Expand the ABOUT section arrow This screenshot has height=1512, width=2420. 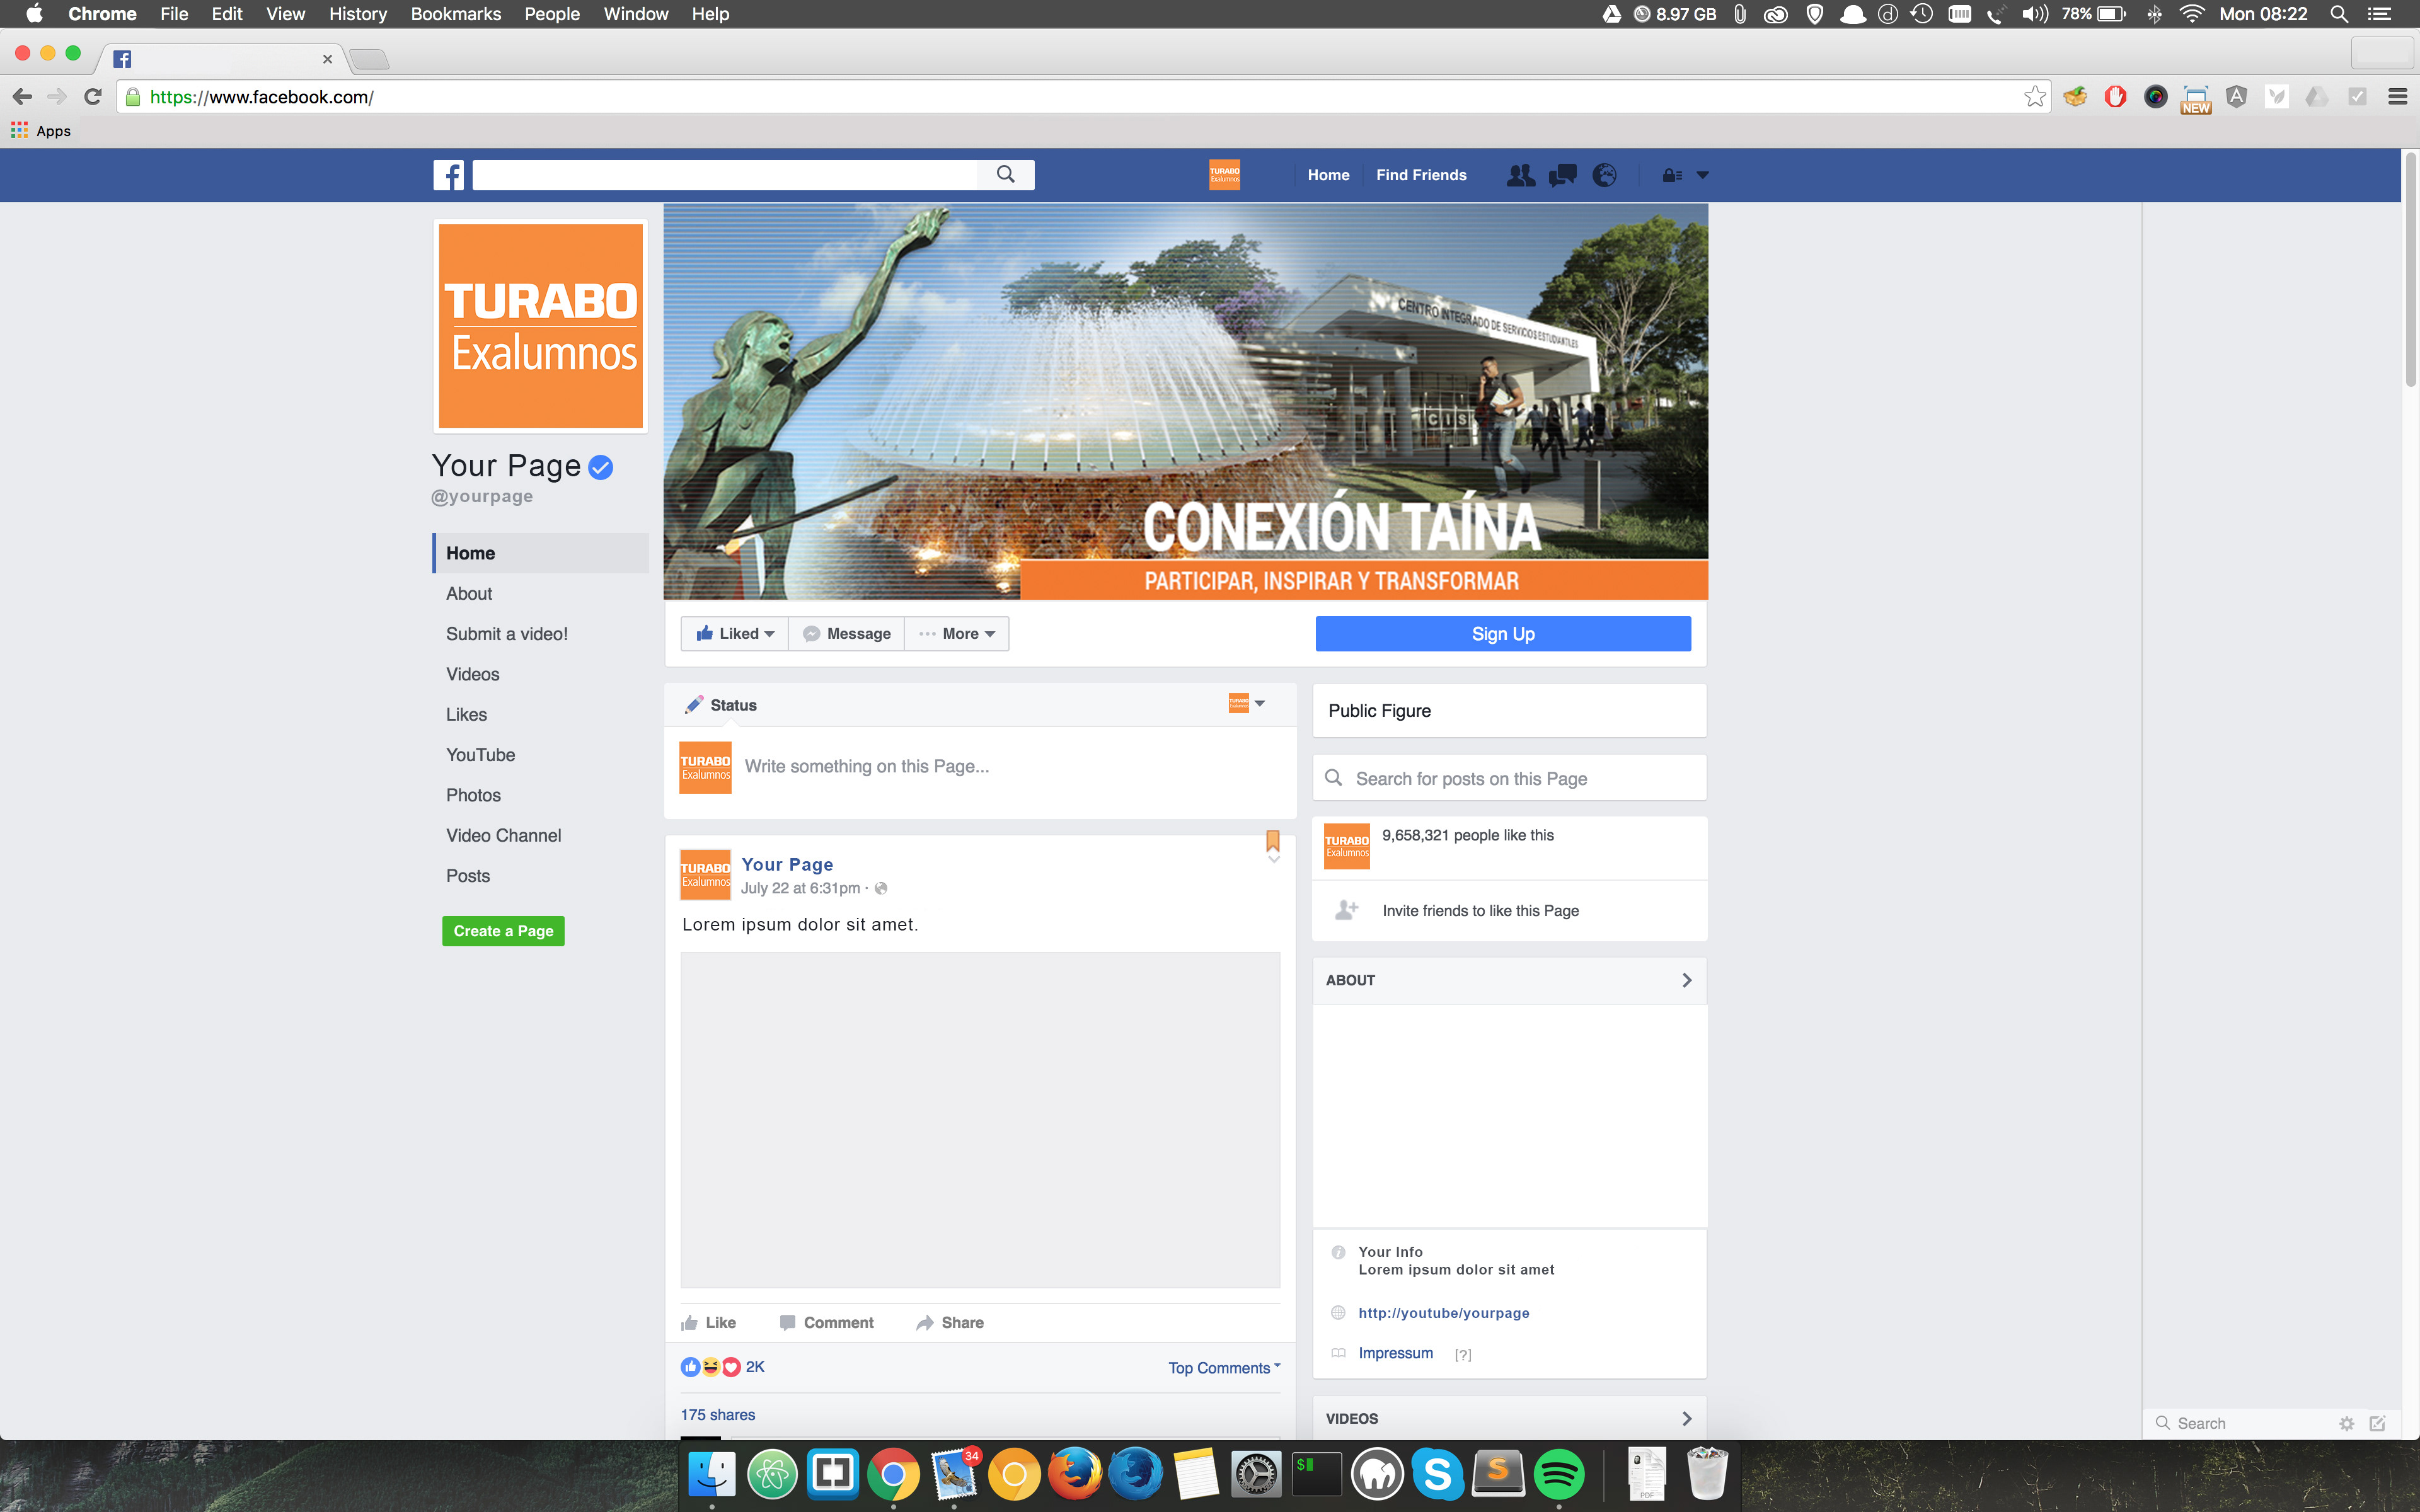coord(1686,980)
